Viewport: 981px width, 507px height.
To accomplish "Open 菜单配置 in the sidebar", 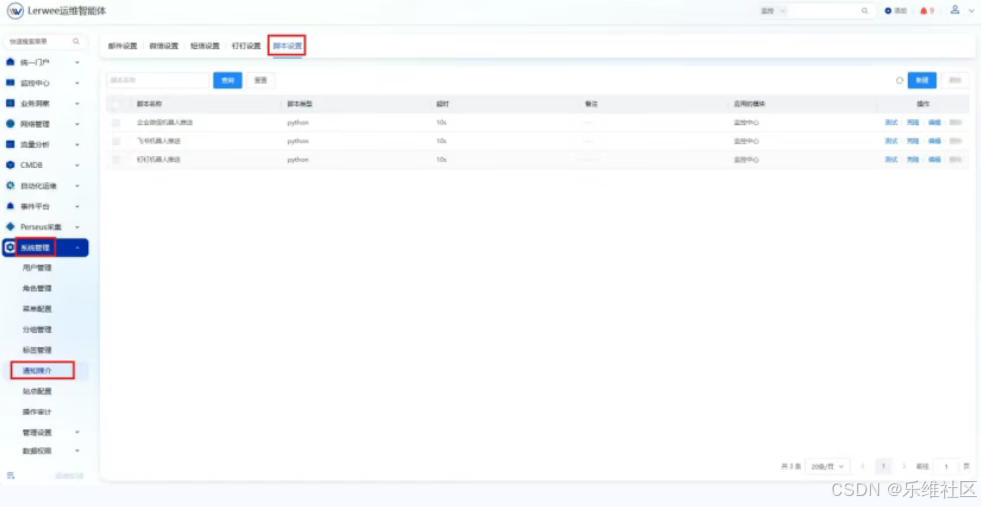I will (x=37, y=309).
